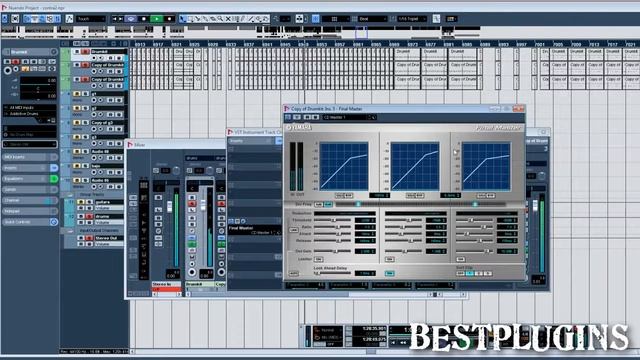Click the mid band Release slider in Final Master

coord(403,241)
